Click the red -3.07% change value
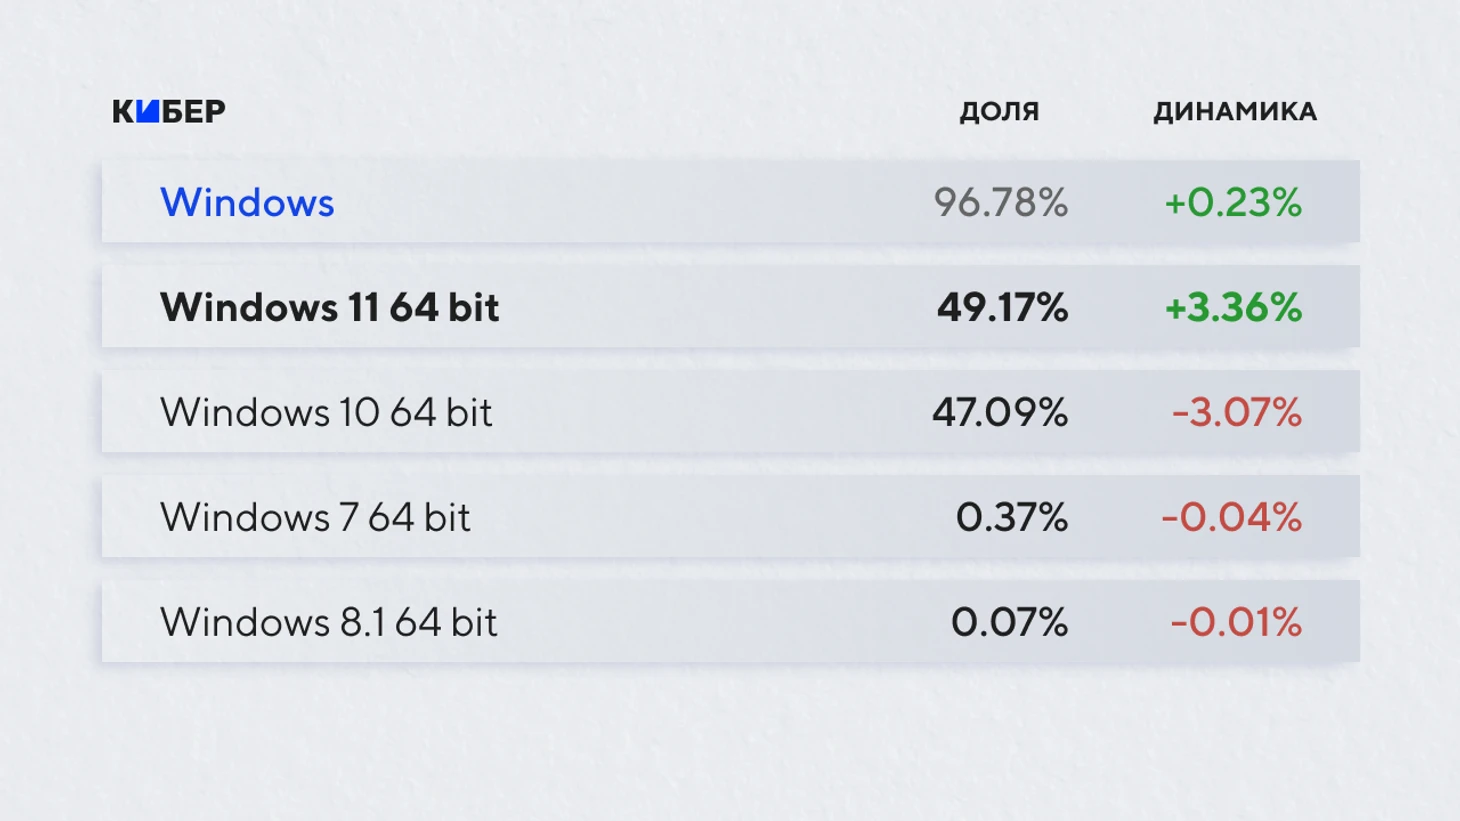This screenshot has height=821, width=1460. point(1236,413)
